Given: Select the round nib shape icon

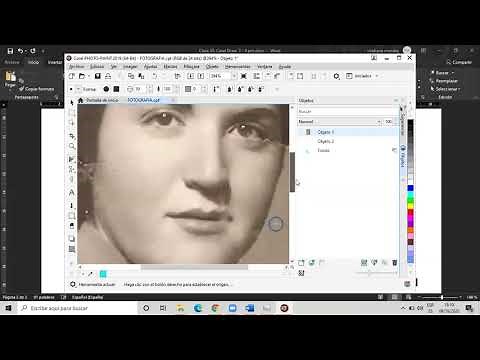Looking at the screenshot, I should tap(106, 89).
